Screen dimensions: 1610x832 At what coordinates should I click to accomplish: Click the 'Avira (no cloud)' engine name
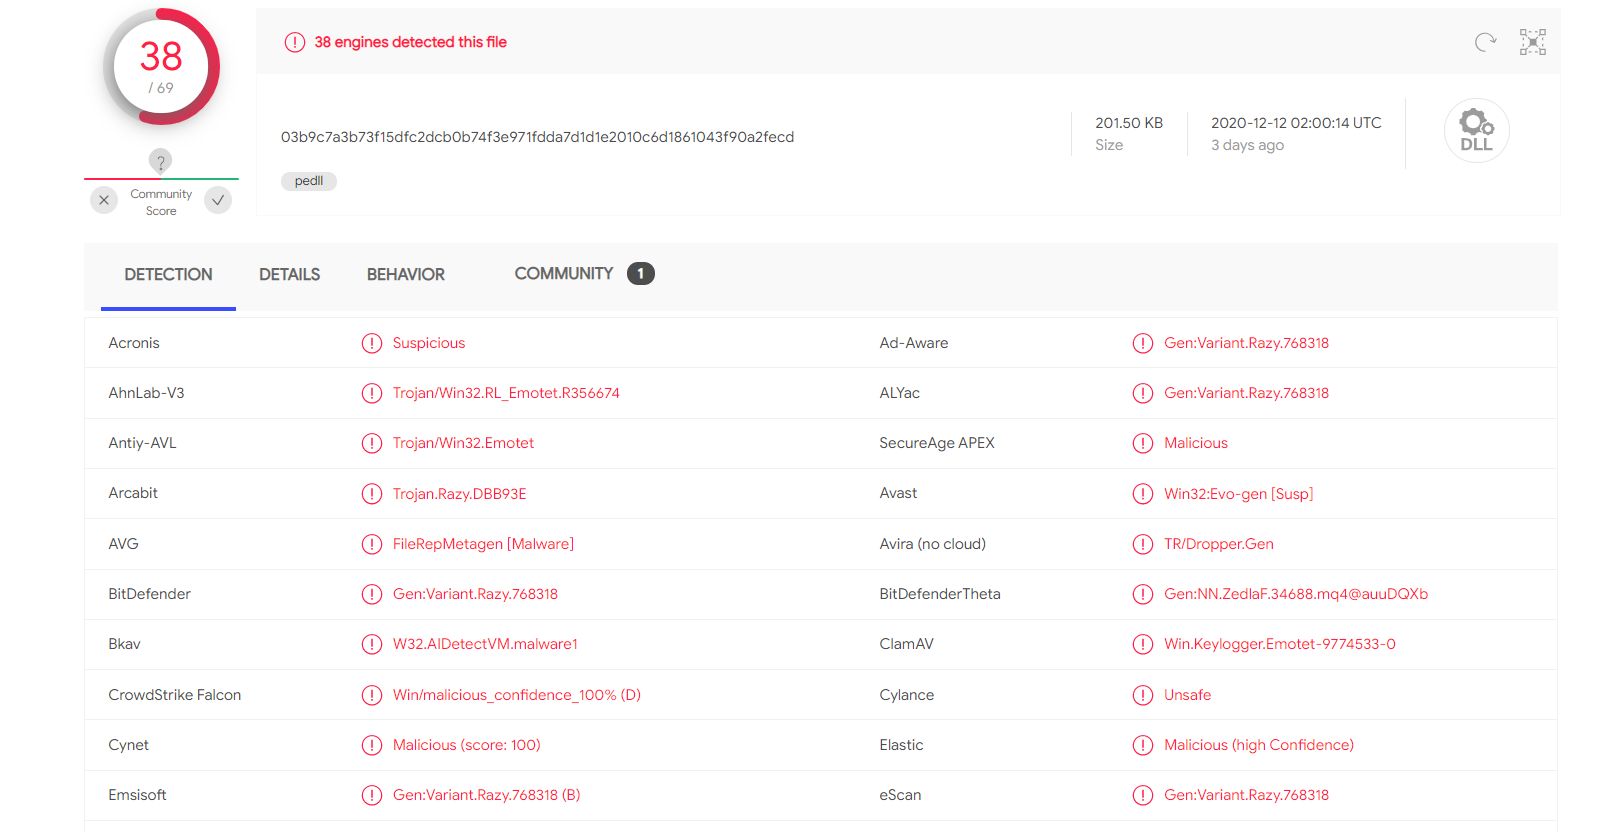click(933, 544)
